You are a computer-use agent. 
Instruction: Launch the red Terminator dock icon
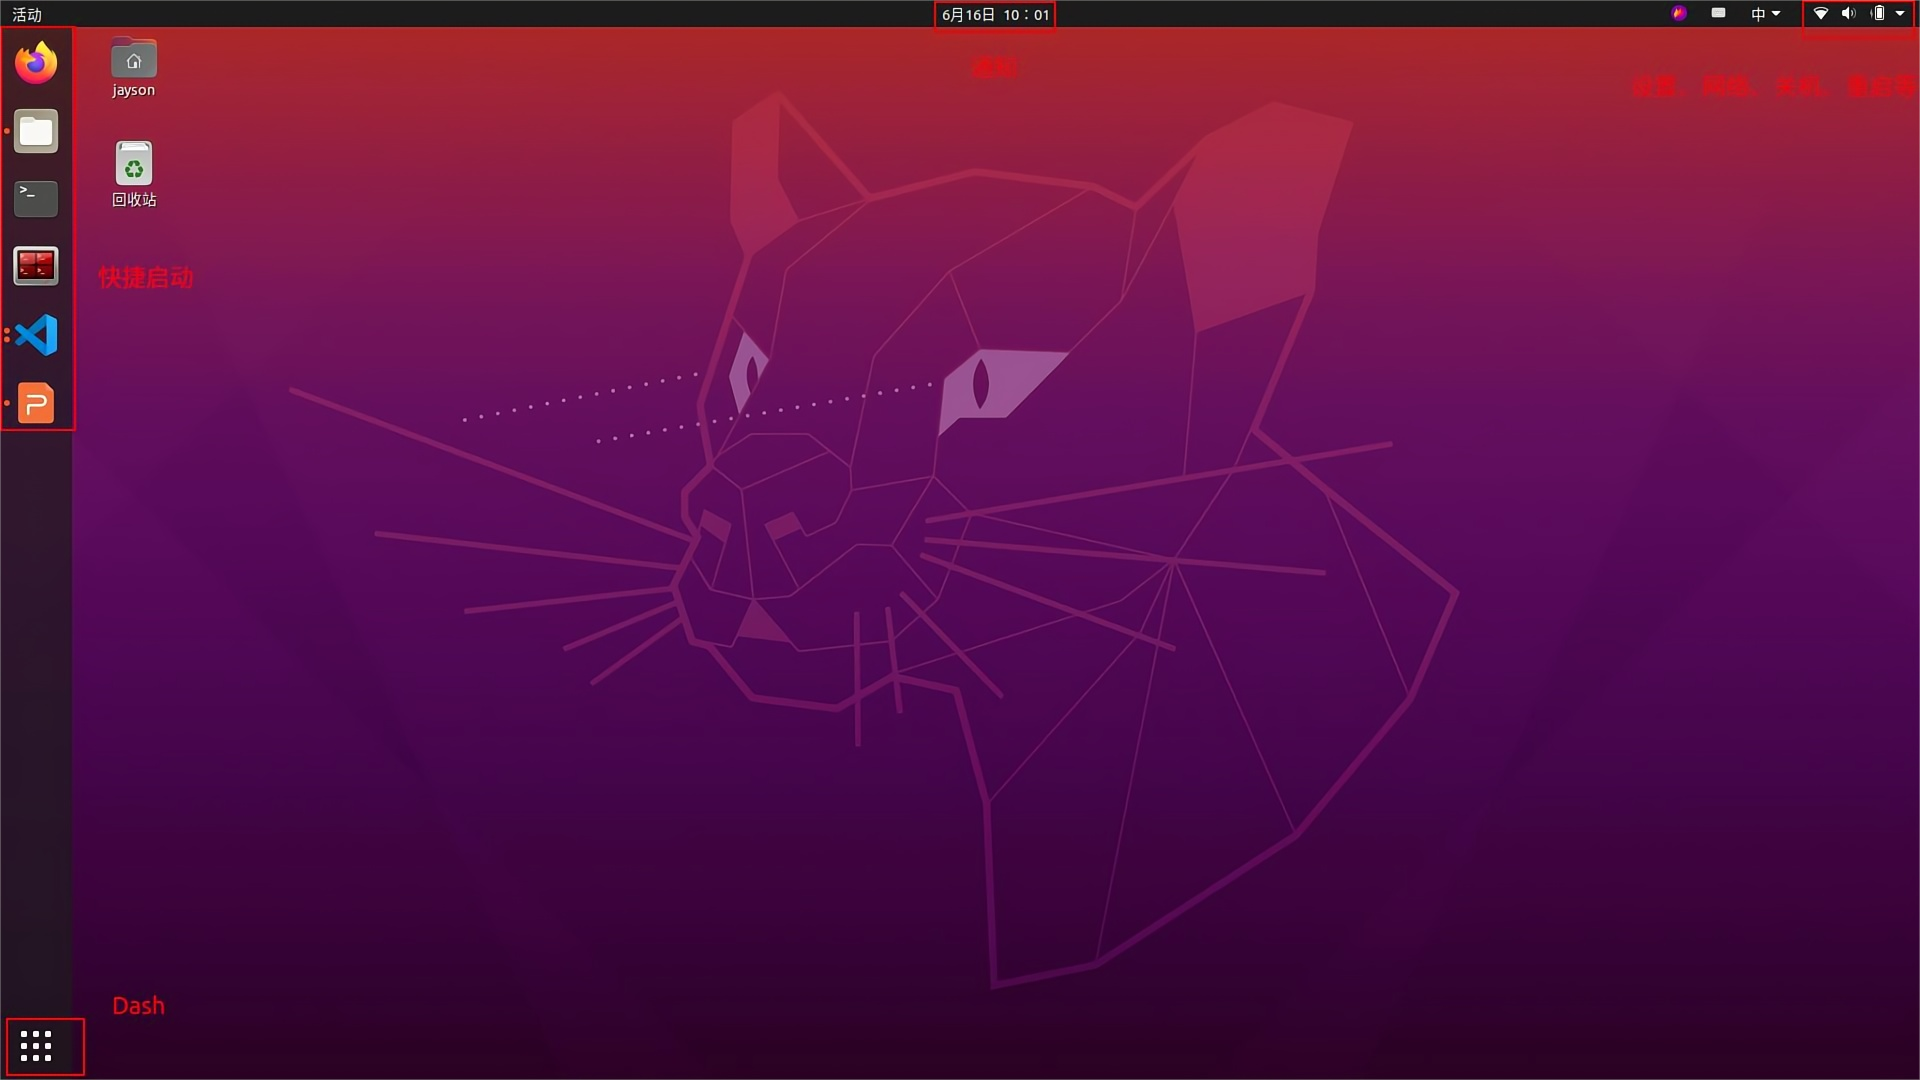click(x=36, y=267)
